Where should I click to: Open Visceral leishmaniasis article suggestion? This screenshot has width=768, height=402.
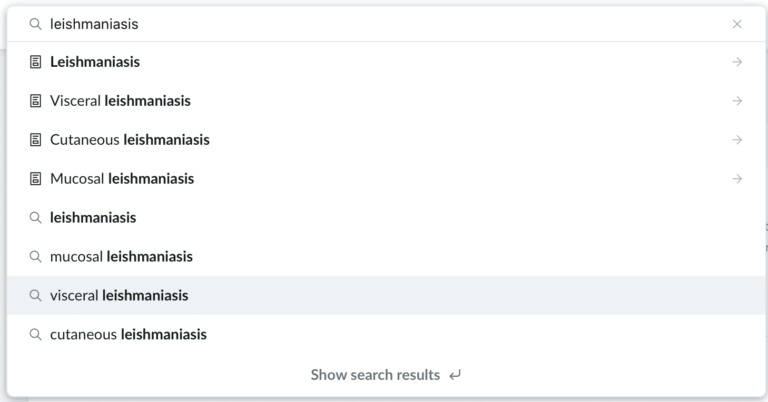120,101
